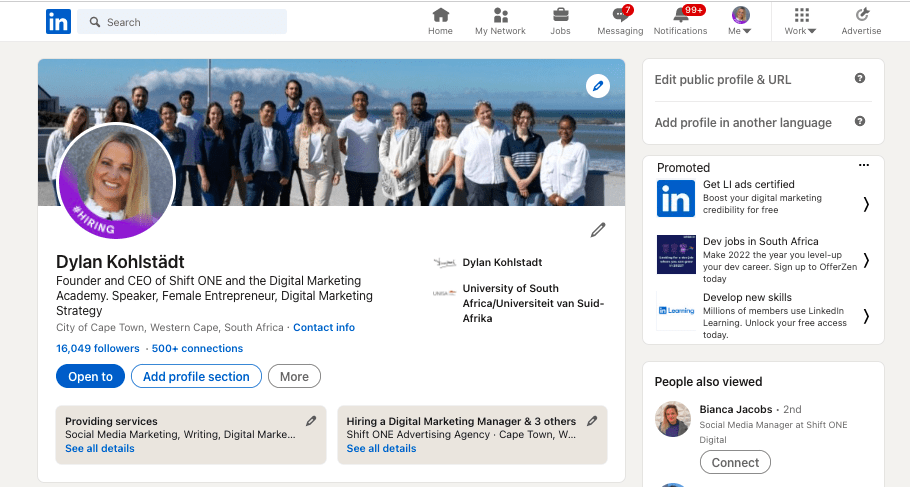Click the More button

click(294, 376)
